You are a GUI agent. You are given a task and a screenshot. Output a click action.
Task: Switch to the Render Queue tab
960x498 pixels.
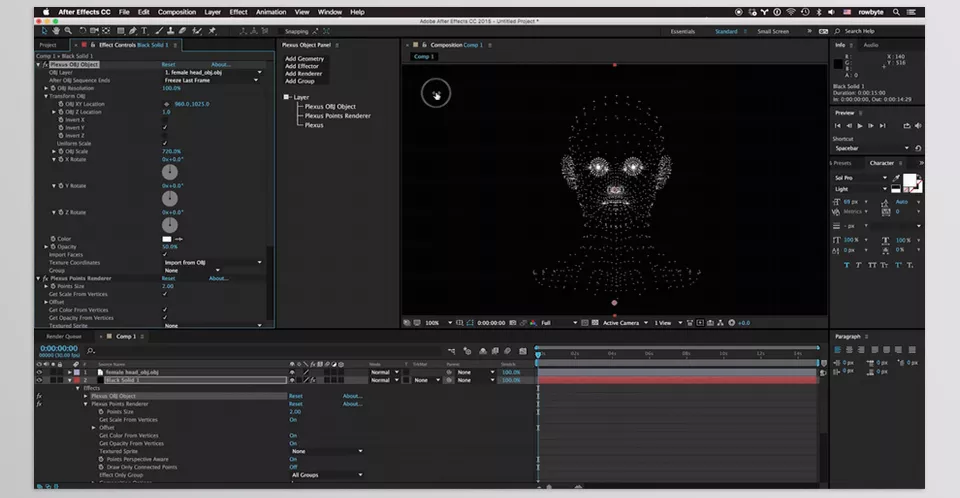(64, 336)
